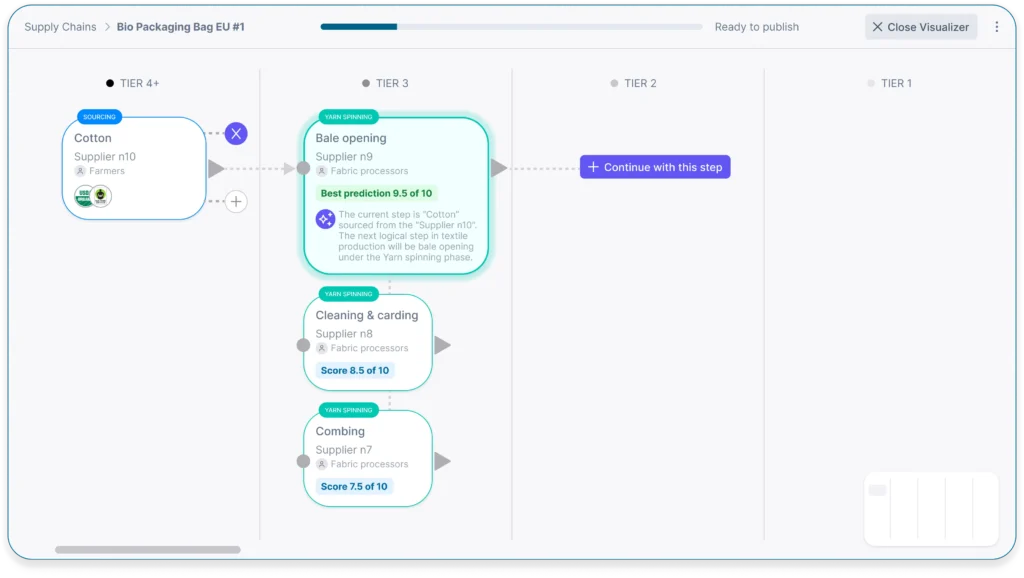The image size is (1024, 578).
Task: Click the plus add-branch circle near Cotton
Action: coord(236,201)
